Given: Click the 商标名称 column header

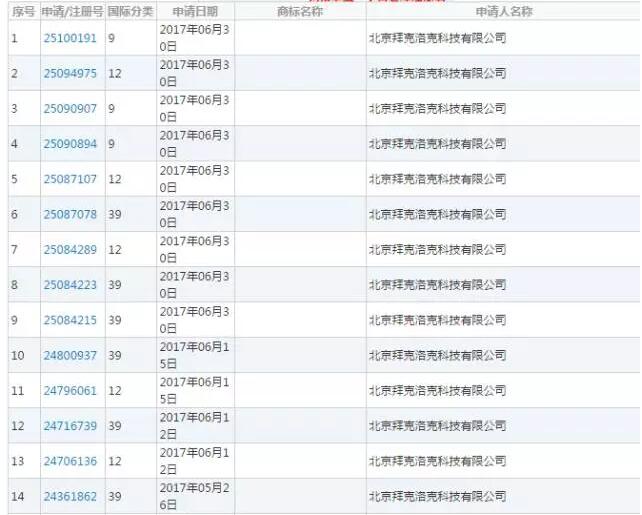Looking at the screenshot, I should (300, 12).
